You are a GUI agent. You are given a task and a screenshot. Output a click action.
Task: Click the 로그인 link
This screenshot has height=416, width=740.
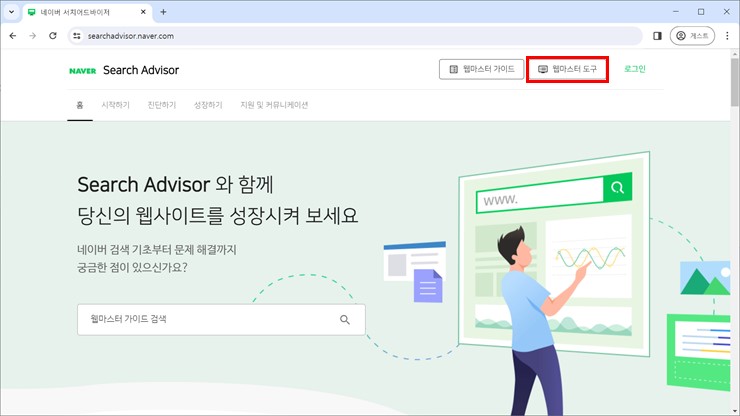[x=635, y=69]
